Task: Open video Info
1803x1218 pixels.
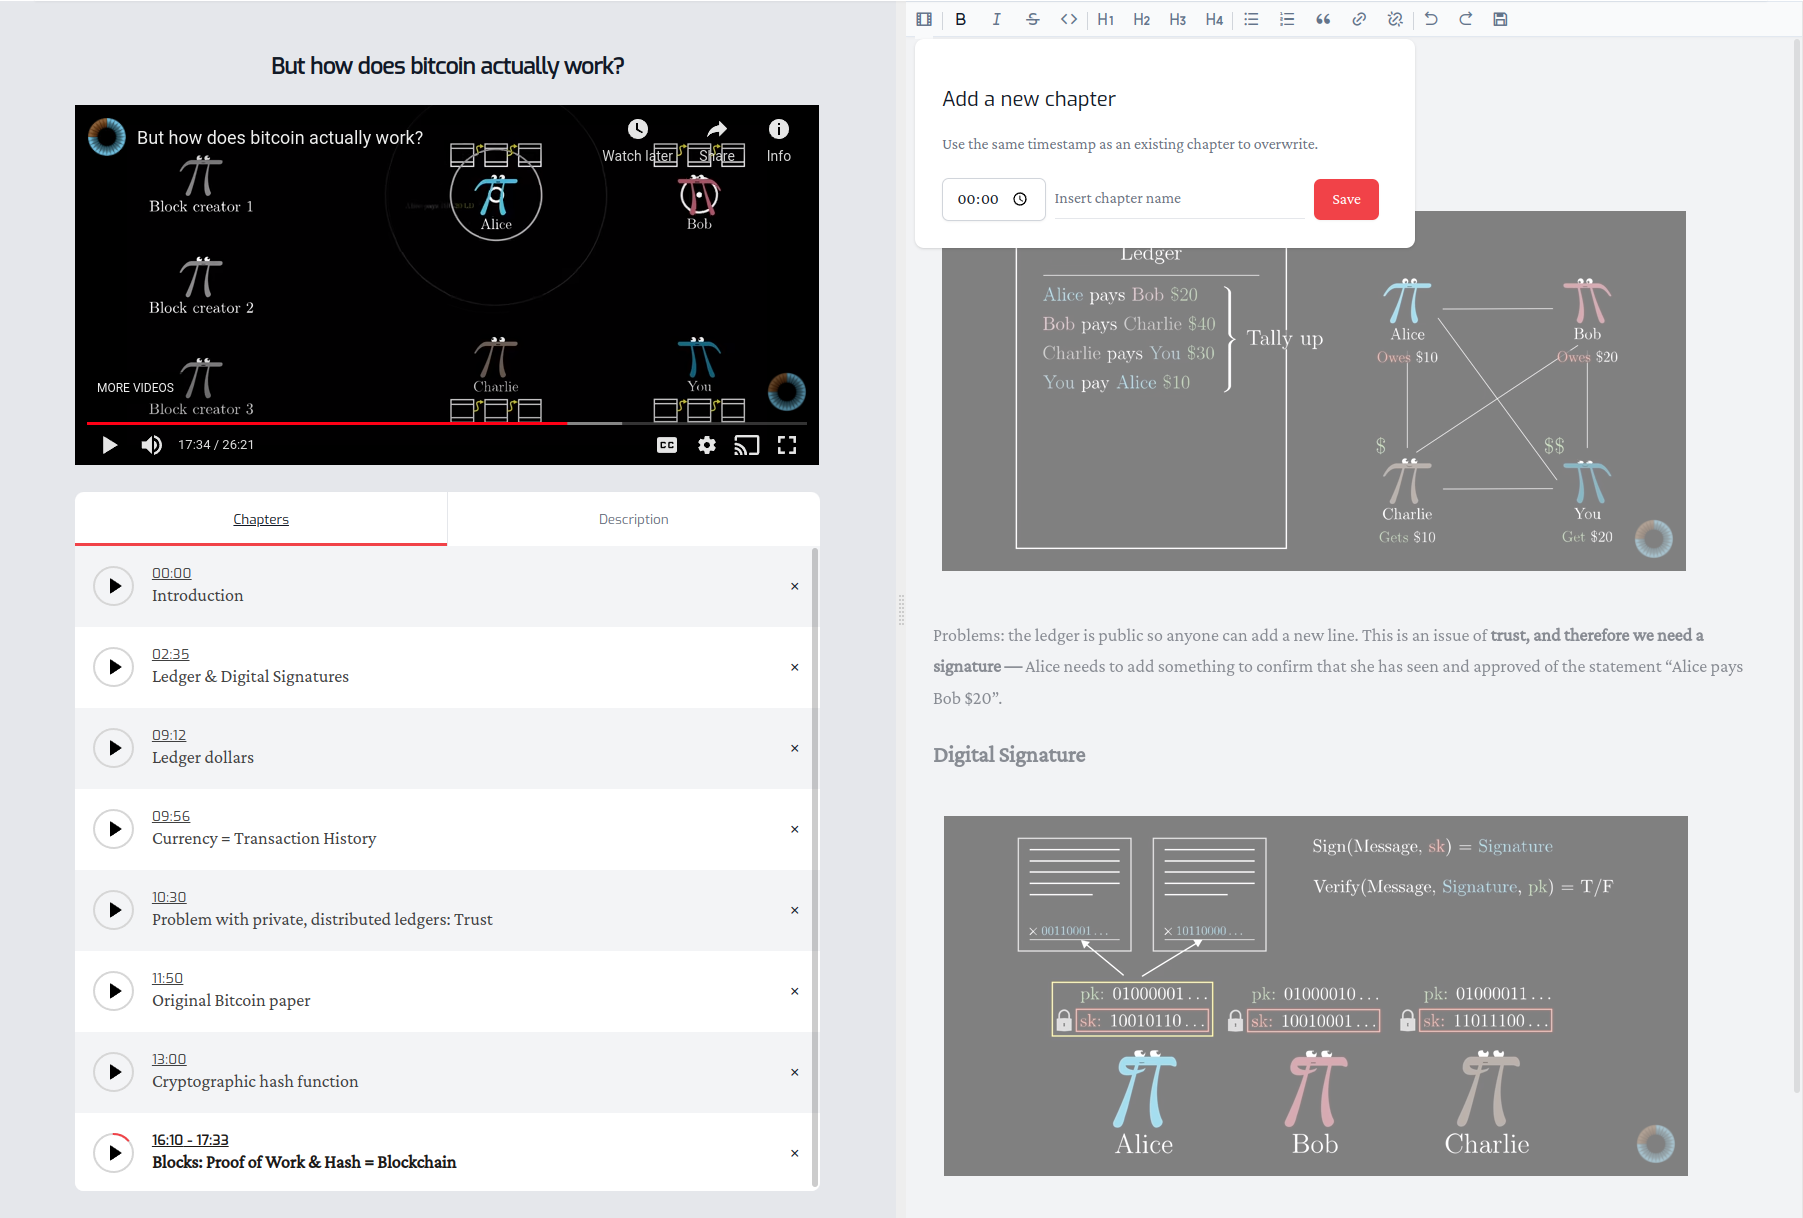Action: pyautogui.click(x=779, y=141)
